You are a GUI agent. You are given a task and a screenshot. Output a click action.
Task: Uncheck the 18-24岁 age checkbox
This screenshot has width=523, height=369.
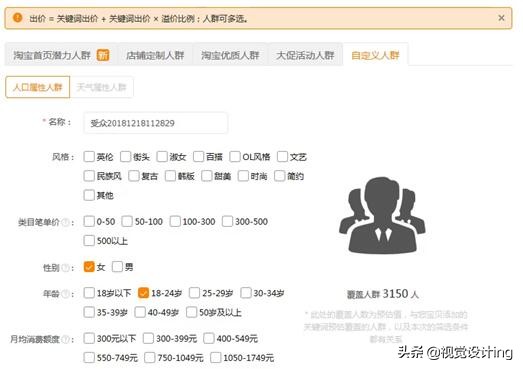pos(143,293)
